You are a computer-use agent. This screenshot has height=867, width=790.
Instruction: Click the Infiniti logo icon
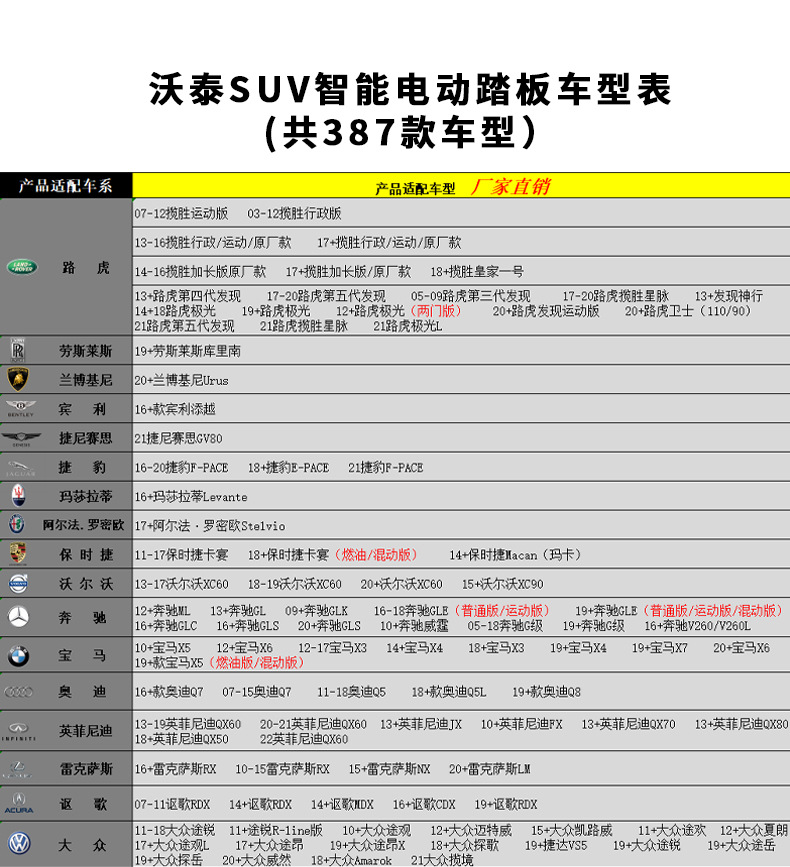click(x=19, y=731)
